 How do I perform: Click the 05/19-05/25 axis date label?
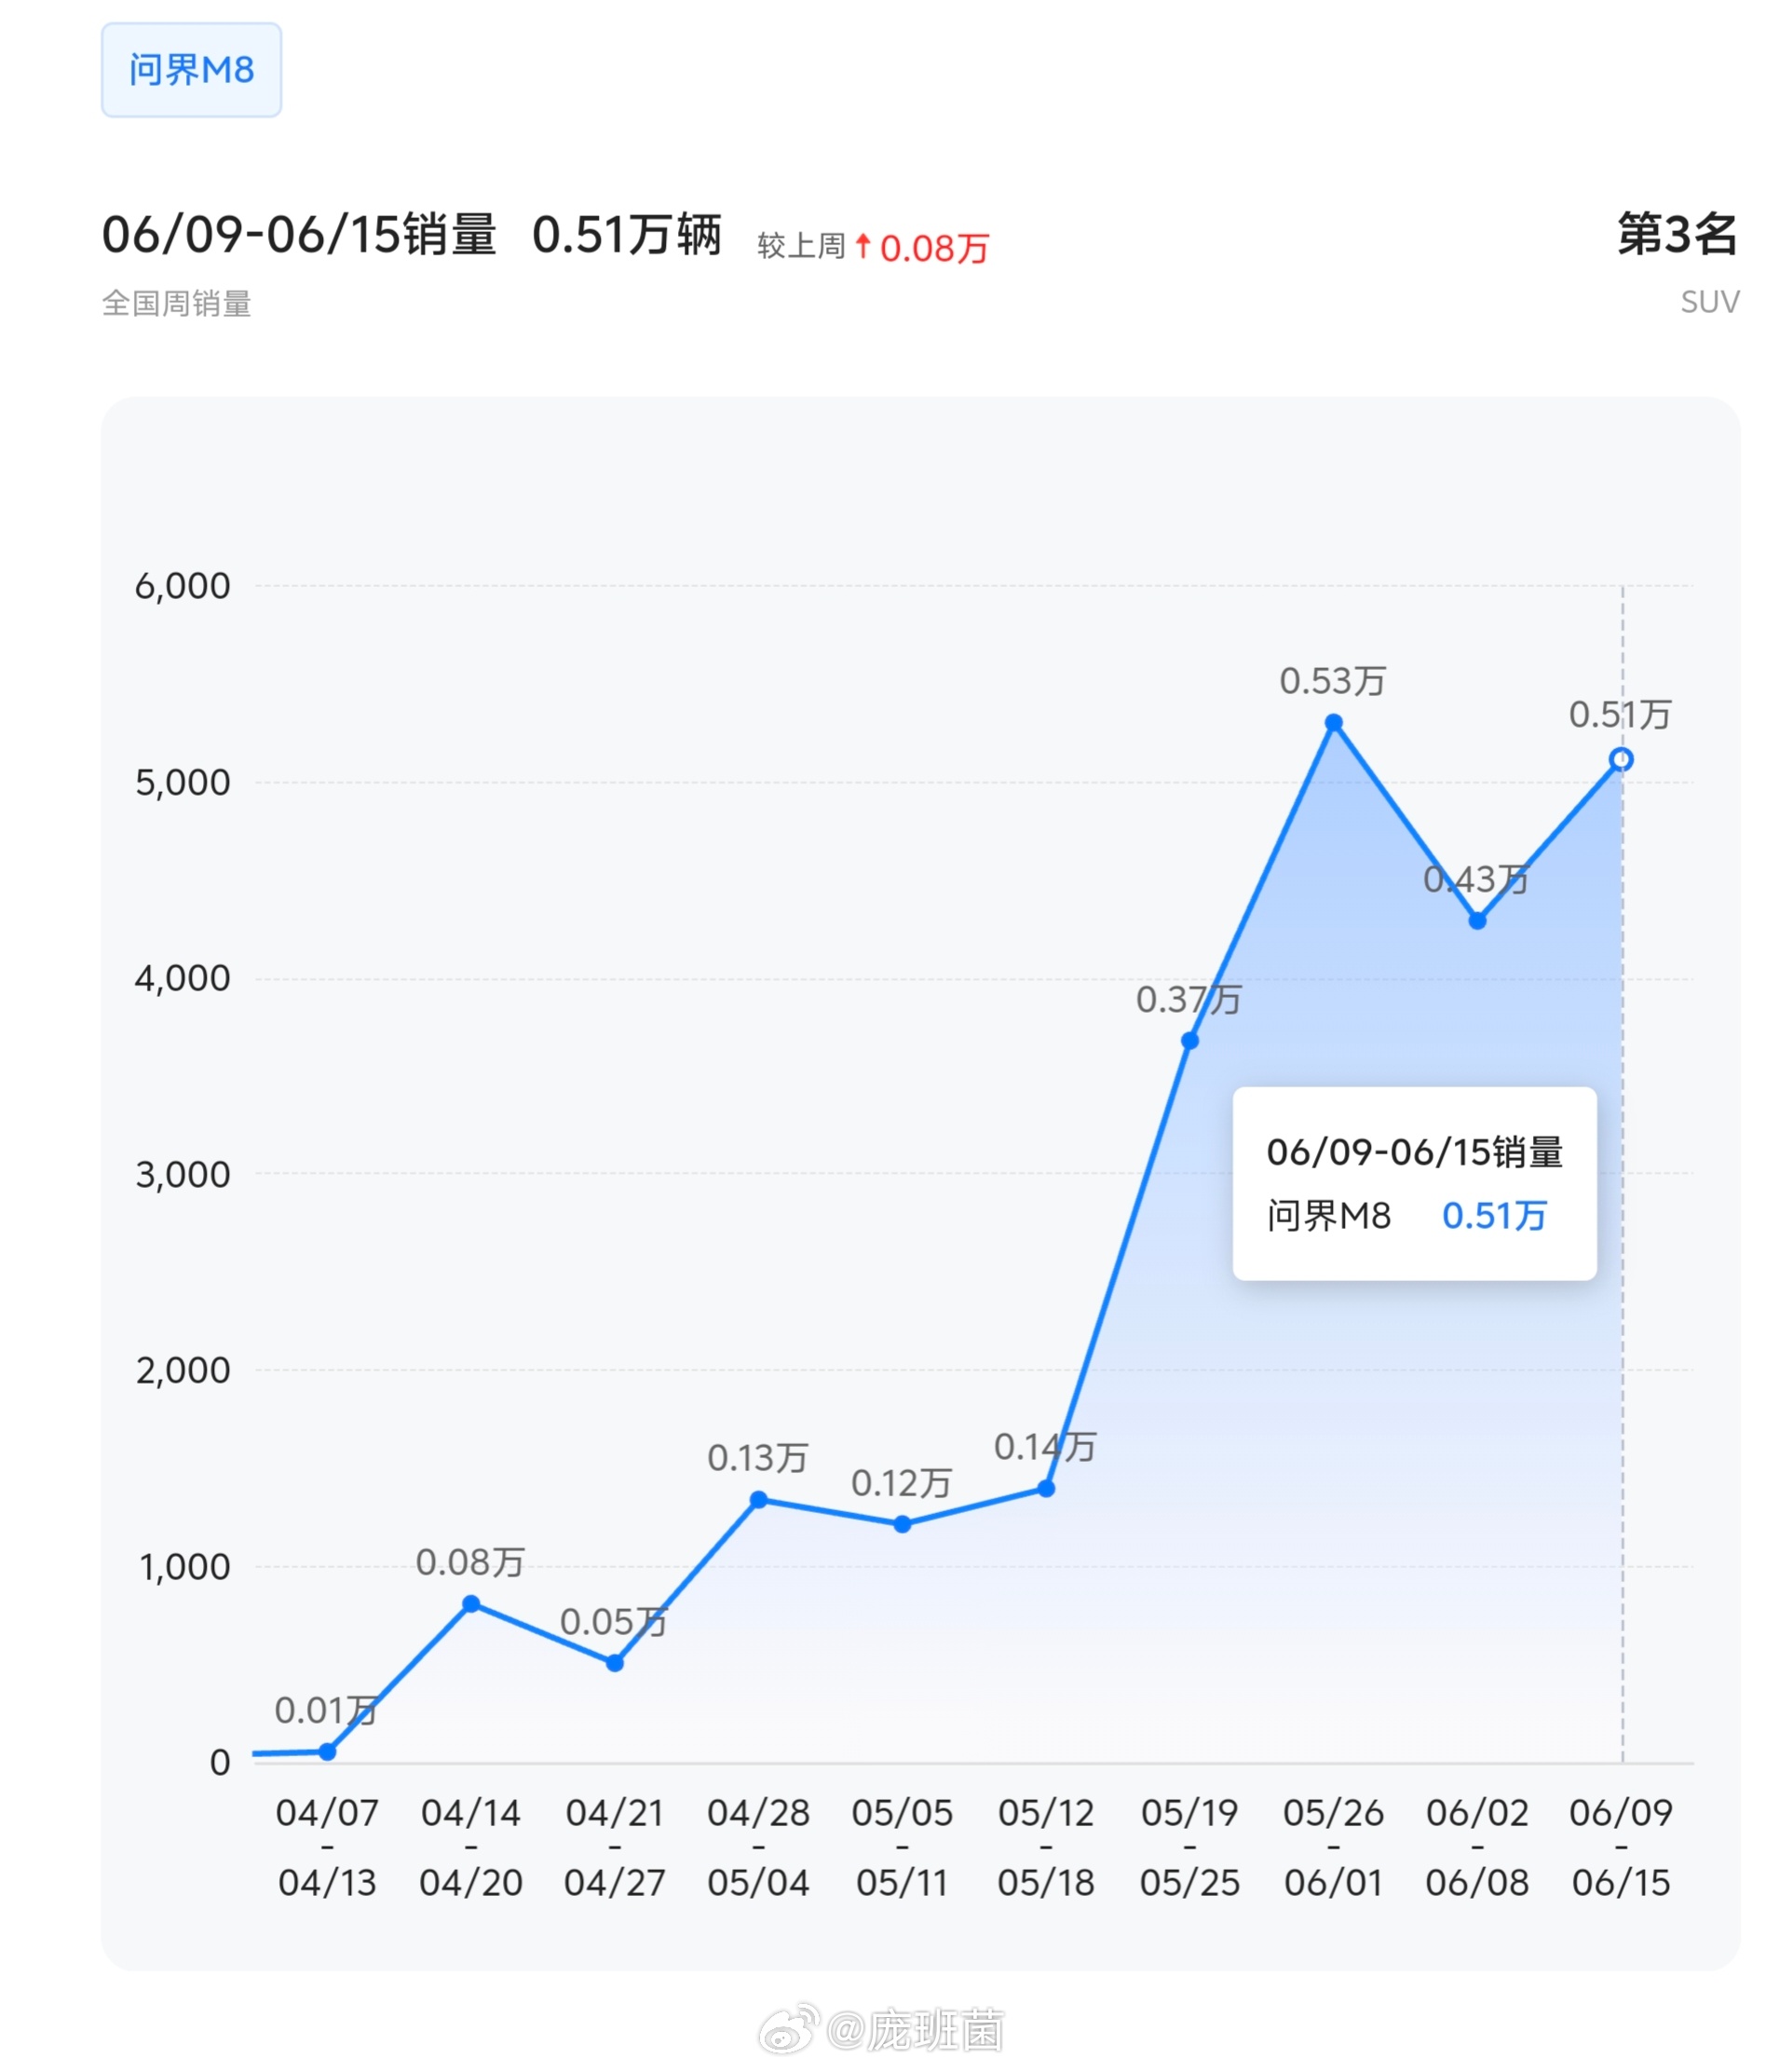[1190, 1847]
